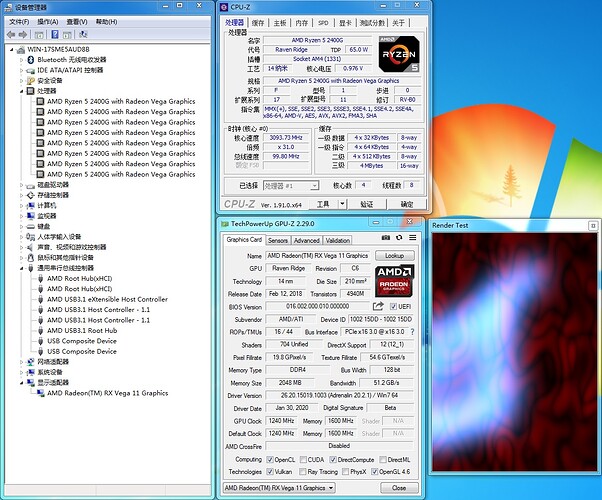Switch to the 主板 tab in CPU-Z
This screenshot has width=602, height=500.
click(280, 23)
